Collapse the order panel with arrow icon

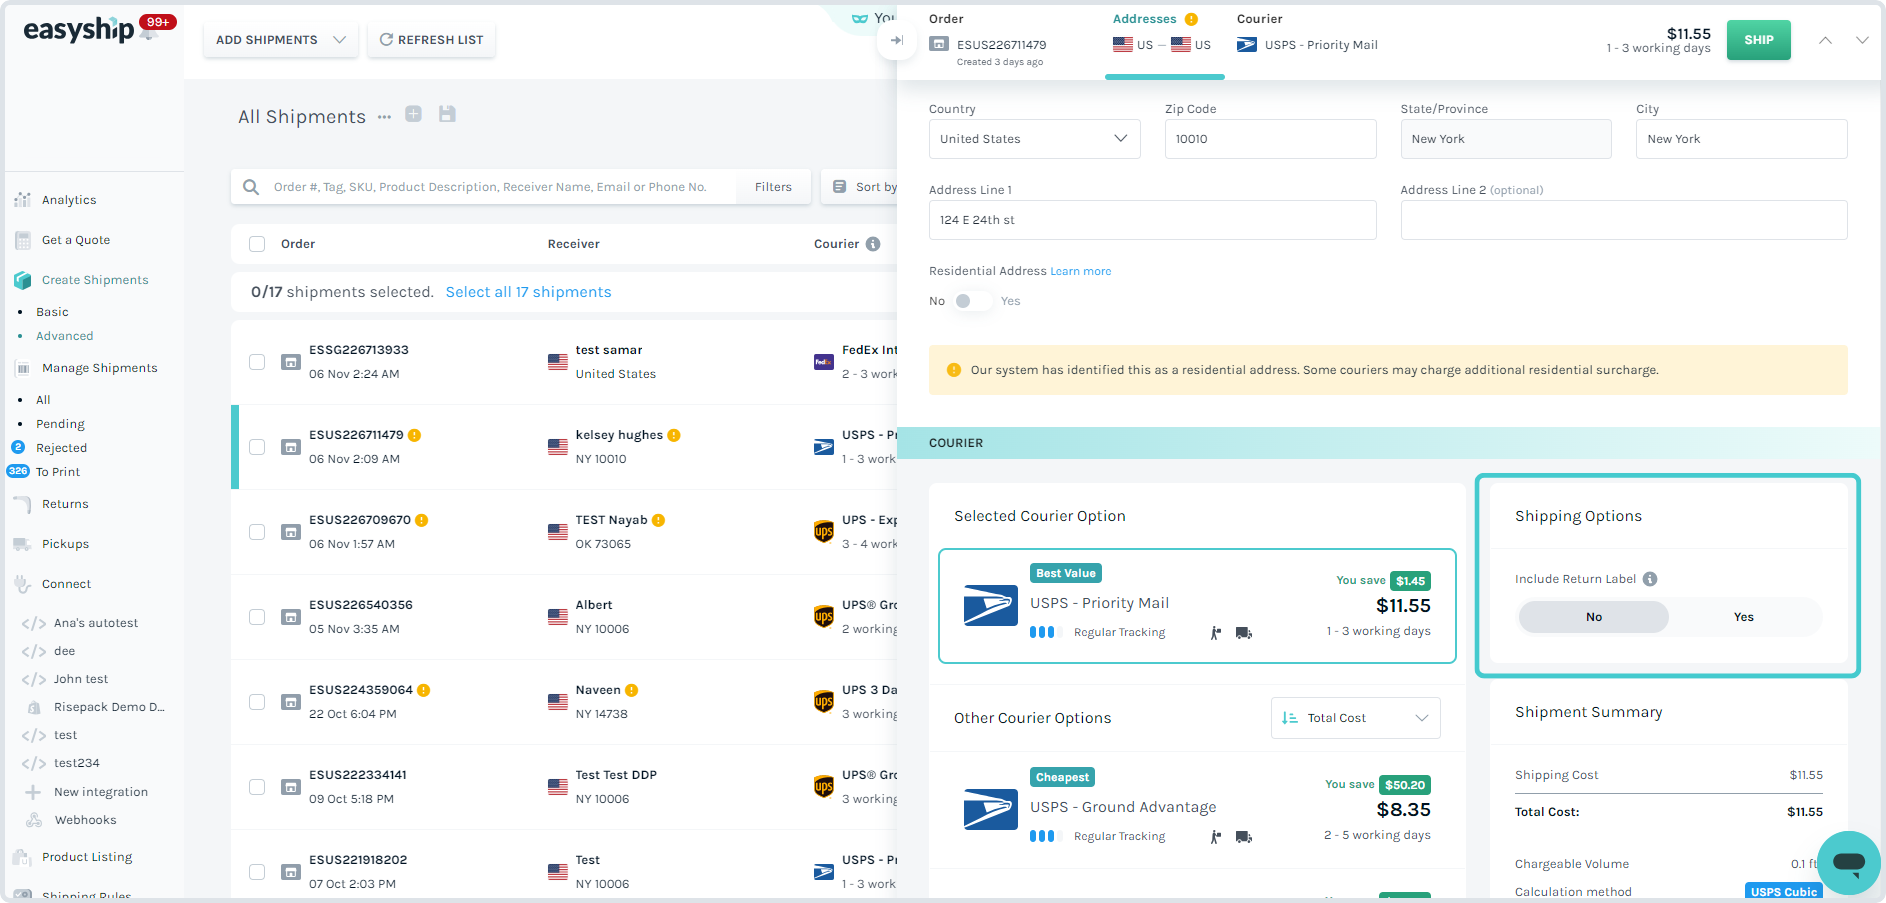(896, 40)
